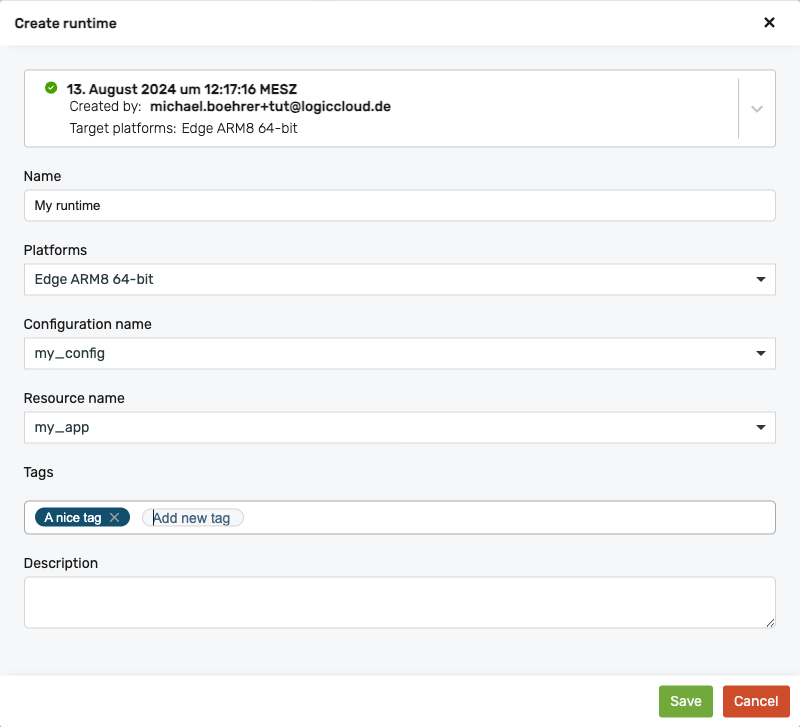The image size is (800, 727).
Task: Open the Resource name dropdown arrow
Action: point(761,428)
